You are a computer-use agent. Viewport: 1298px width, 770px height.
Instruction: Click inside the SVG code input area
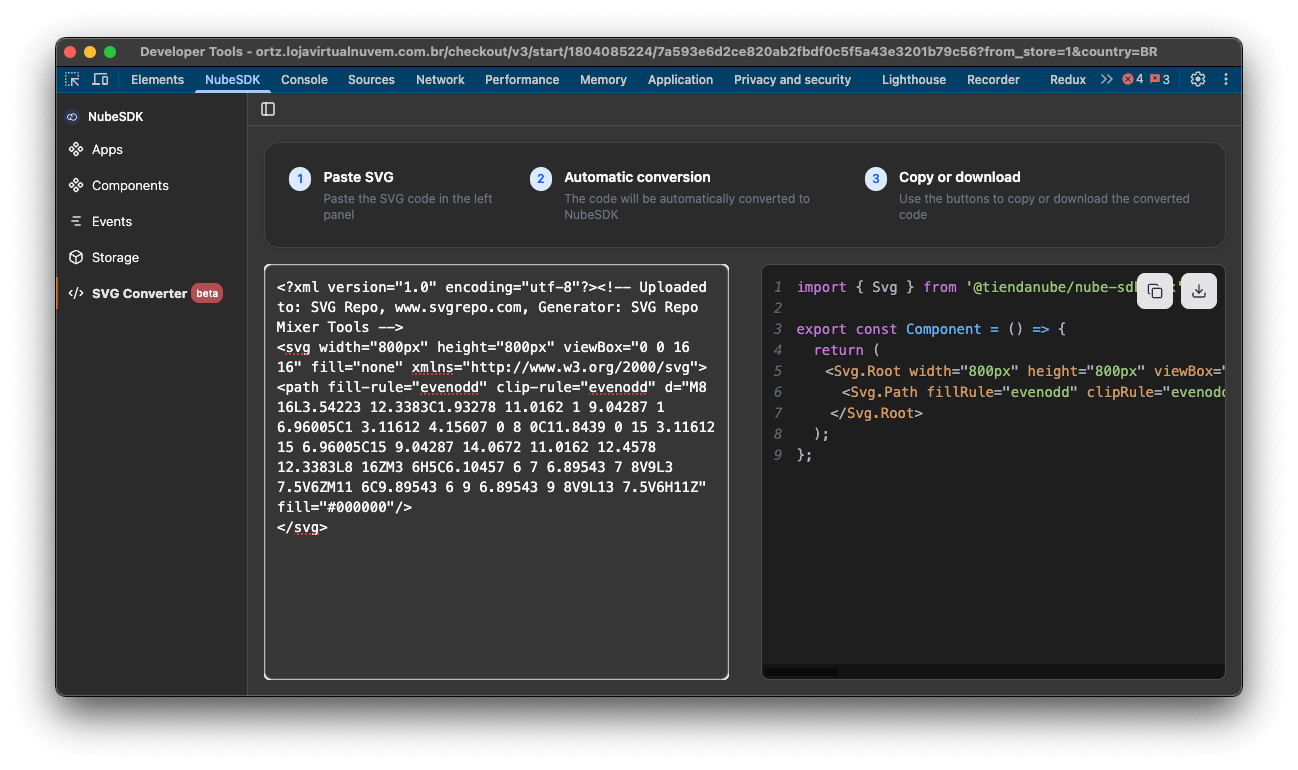(x=496, y=470)
